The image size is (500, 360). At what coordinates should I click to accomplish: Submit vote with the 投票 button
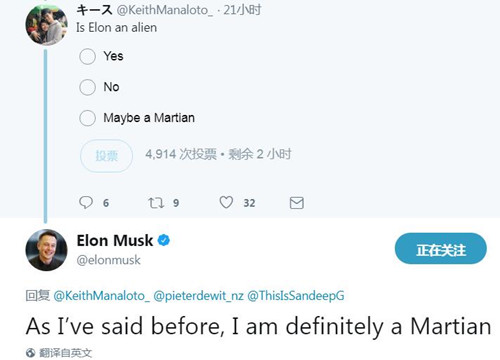click(106, 156)
